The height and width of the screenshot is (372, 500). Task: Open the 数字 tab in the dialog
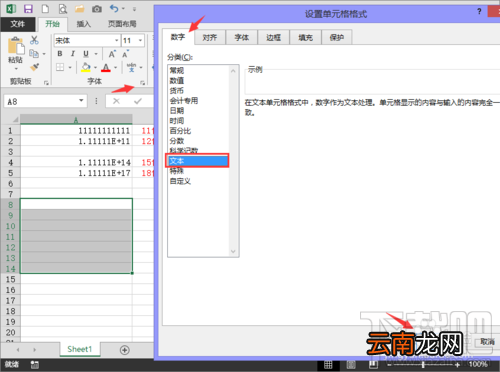click(x=178, y=37)
